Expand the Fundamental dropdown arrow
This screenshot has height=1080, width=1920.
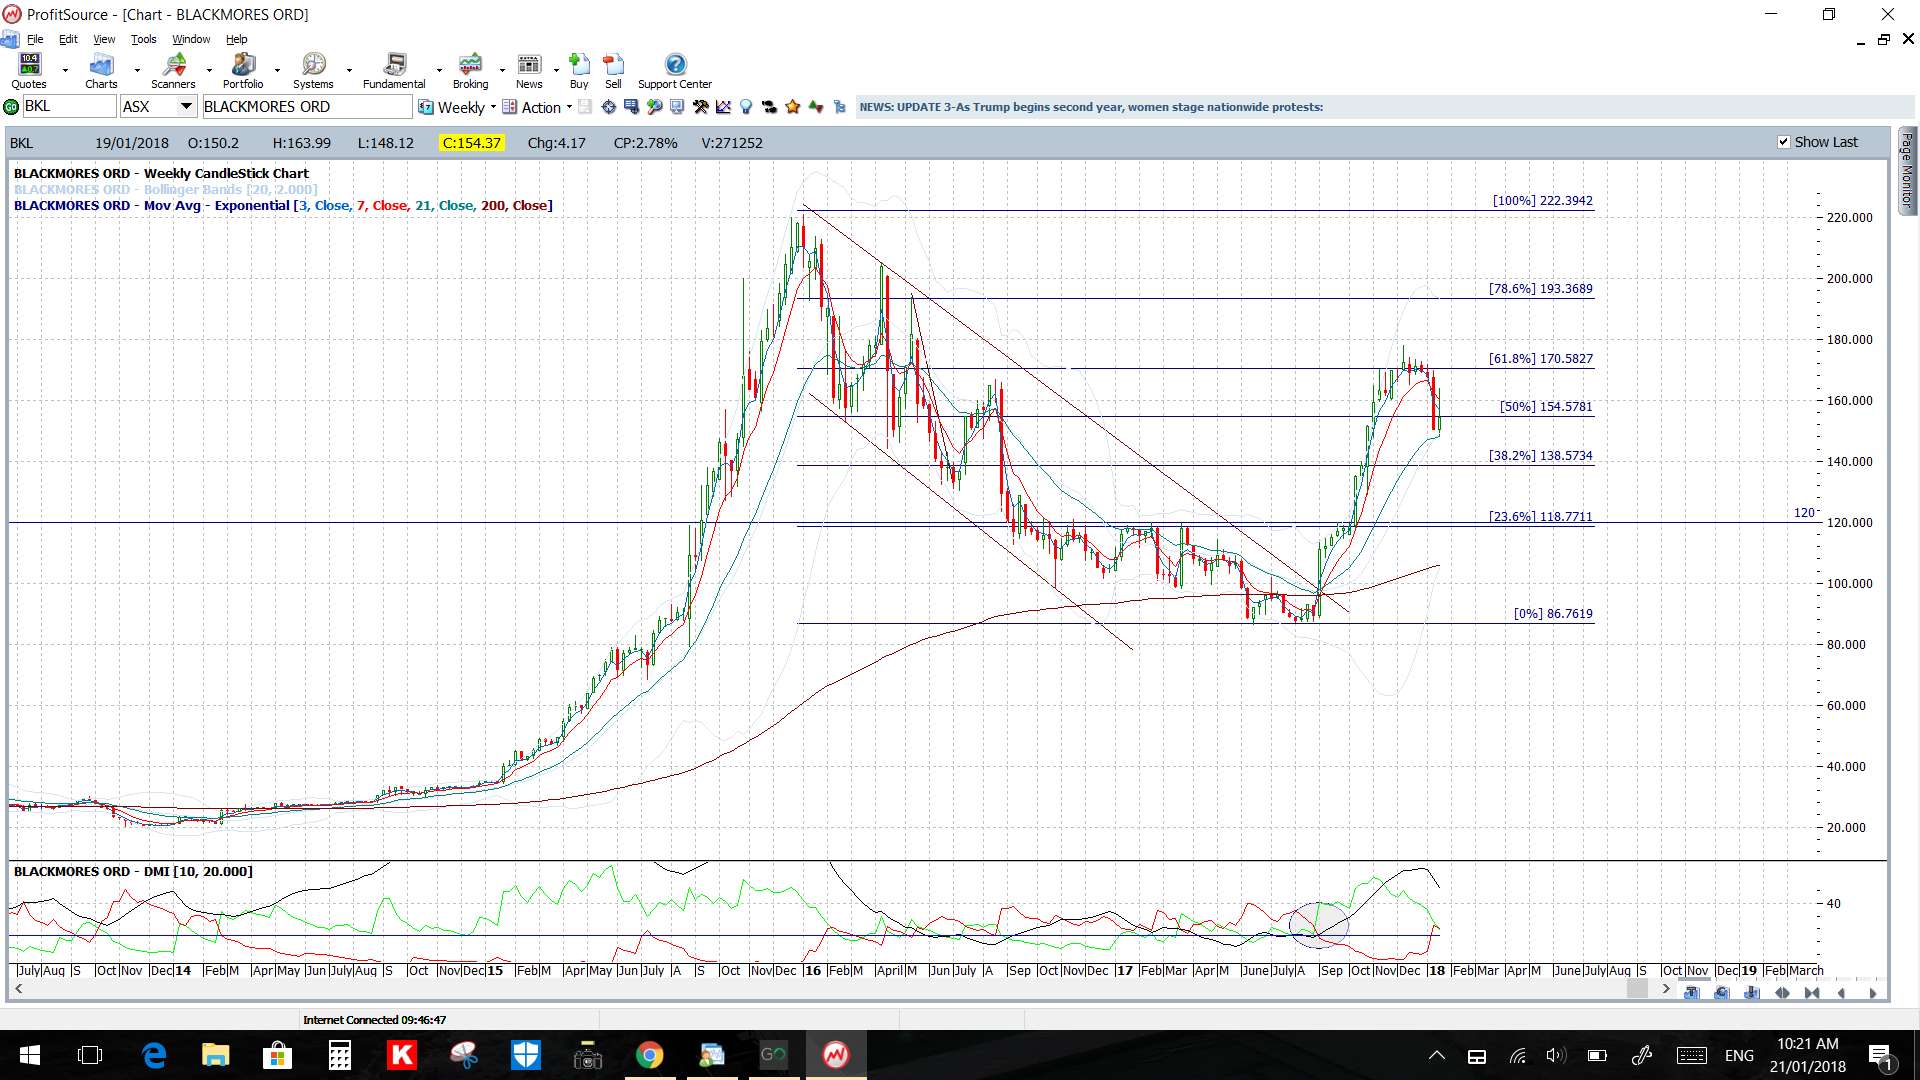[439, 71]
